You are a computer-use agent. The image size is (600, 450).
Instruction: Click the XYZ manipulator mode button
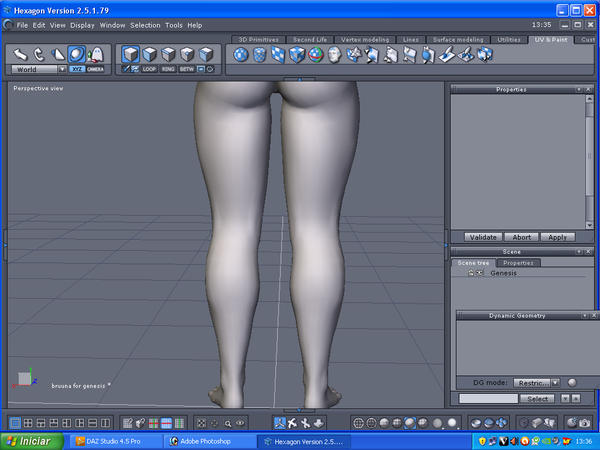pos(77,70)
